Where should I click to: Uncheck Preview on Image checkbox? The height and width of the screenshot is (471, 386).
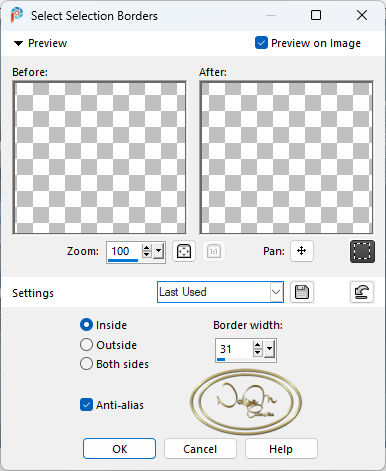point(261,43)
